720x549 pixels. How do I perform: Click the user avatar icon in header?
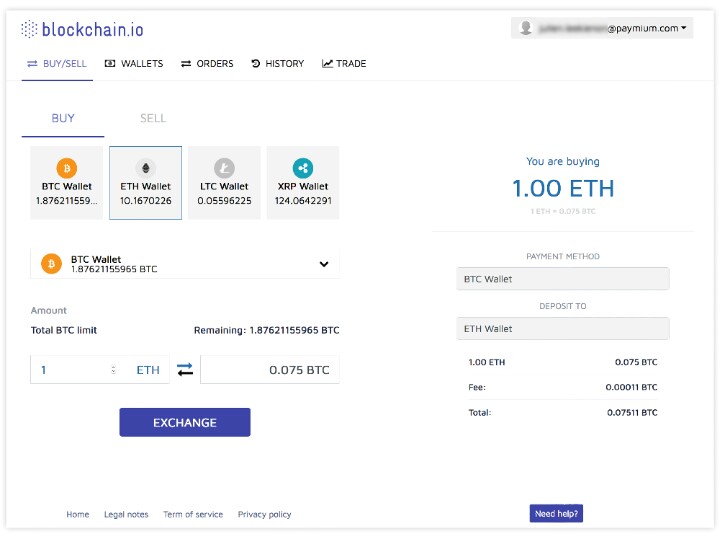coord(526,28)
